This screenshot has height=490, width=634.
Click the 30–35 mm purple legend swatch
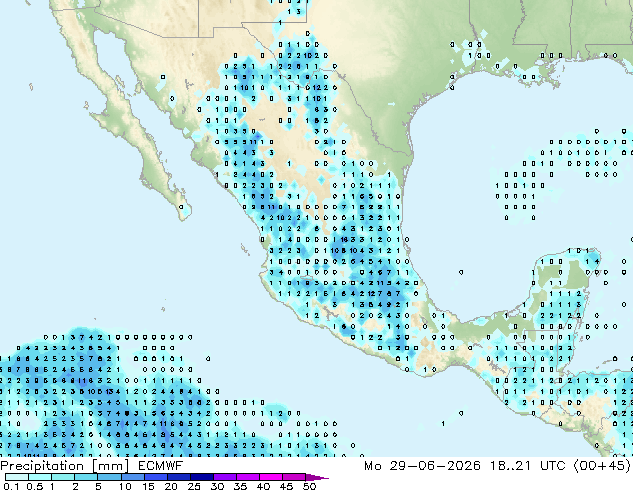pyautogui.click(x=225, y=477)
